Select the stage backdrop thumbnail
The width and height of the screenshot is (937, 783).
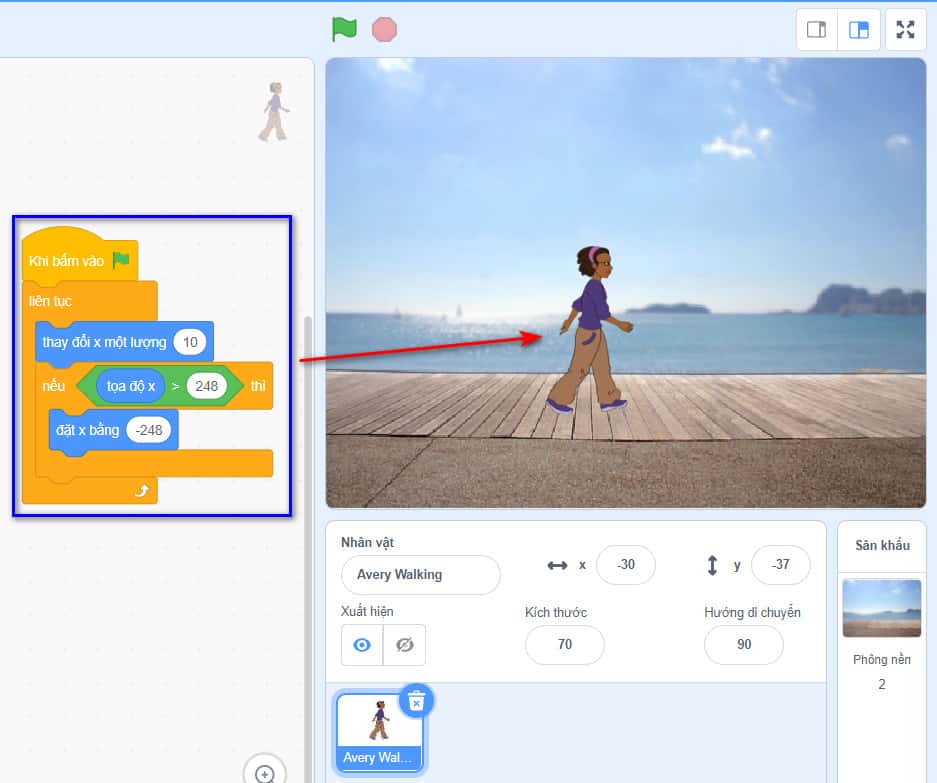[x=881, y=608]
